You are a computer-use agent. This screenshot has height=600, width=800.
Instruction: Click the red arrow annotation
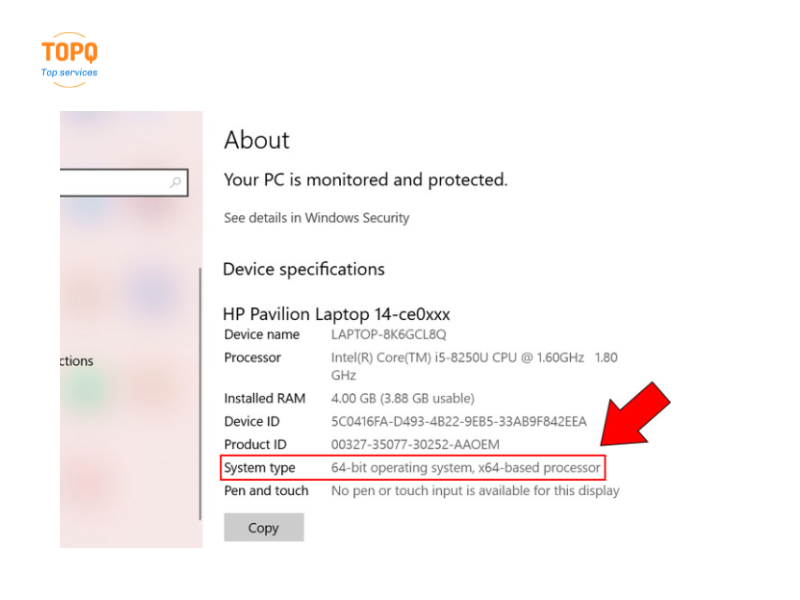point(634,414)
